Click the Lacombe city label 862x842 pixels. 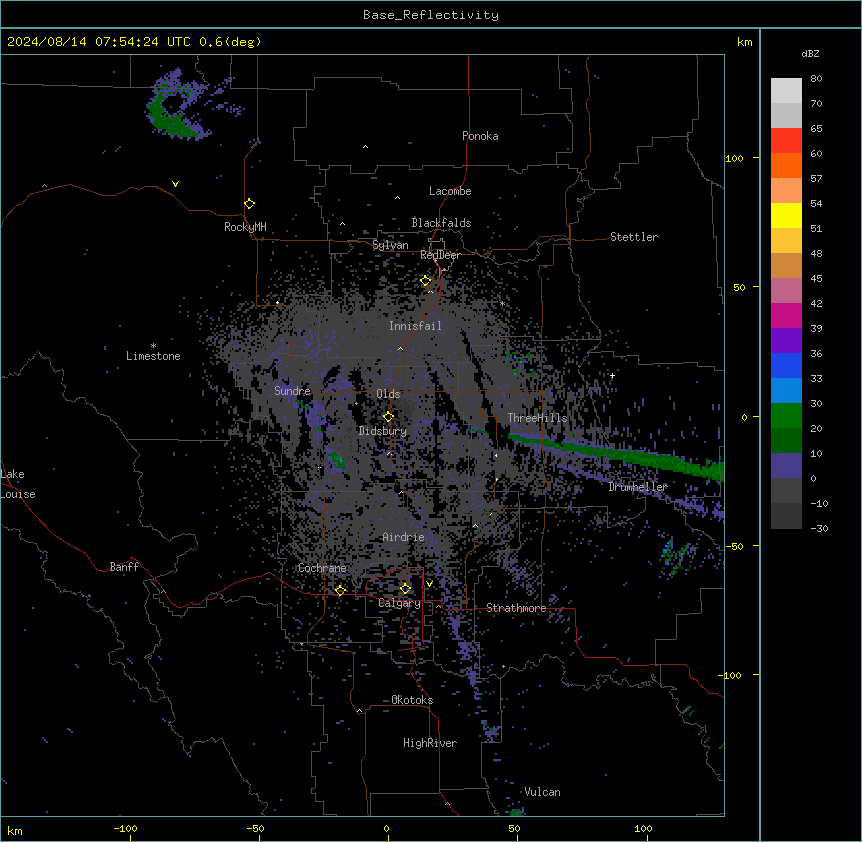[450, 191]
